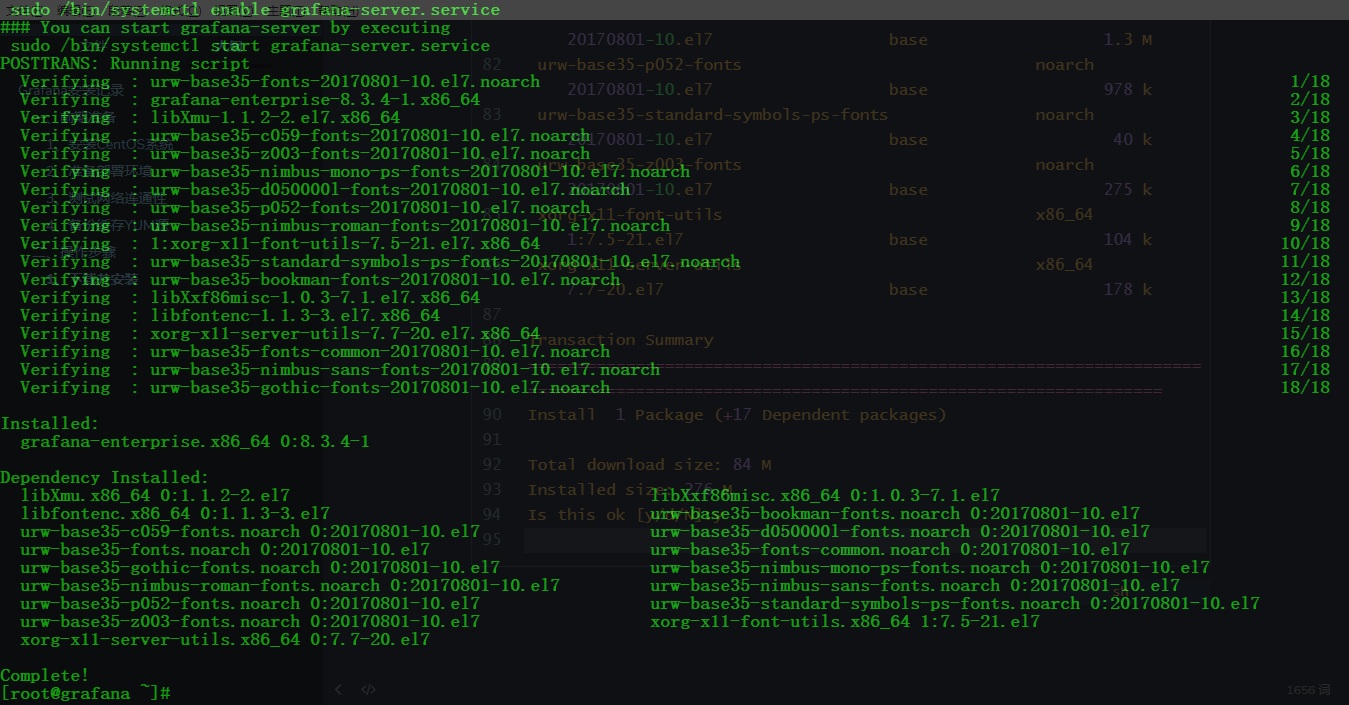Click 'libXmu.x86_64 0:1.1.2-2.el7' dependency entry
1349x705 pixels.
click(155, 495)
